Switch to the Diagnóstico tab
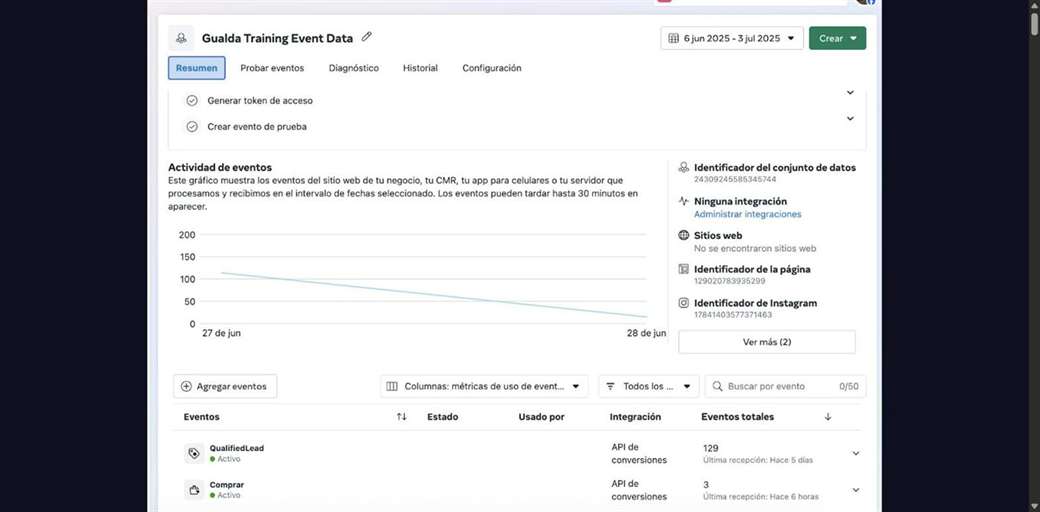The width and height of the screenshot is (1040, 512). coord(354,68)
